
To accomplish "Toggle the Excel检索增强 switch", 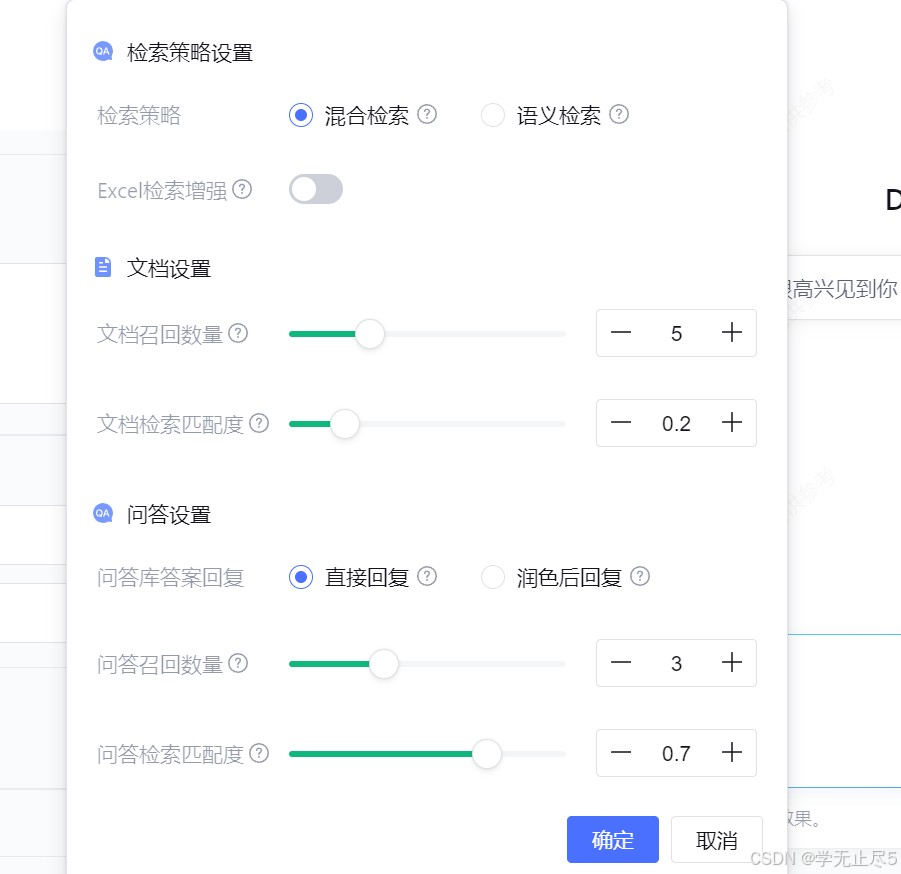I will (316, 189).
